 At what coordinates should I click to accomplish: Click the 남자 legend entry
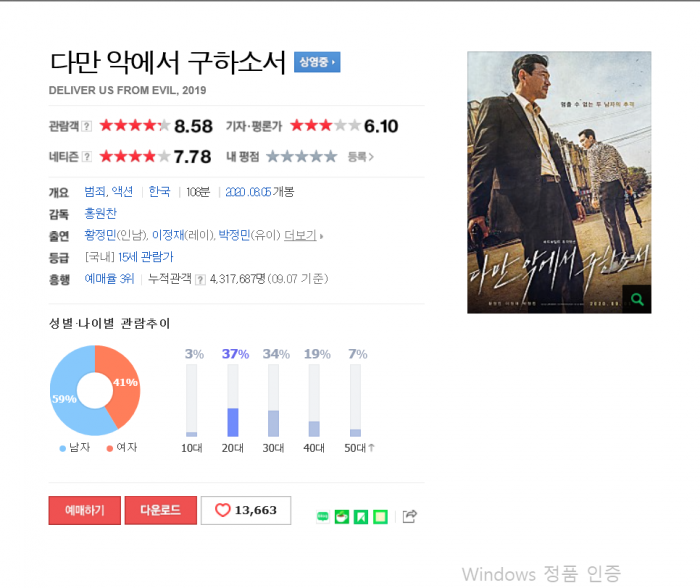pos(75,447)
